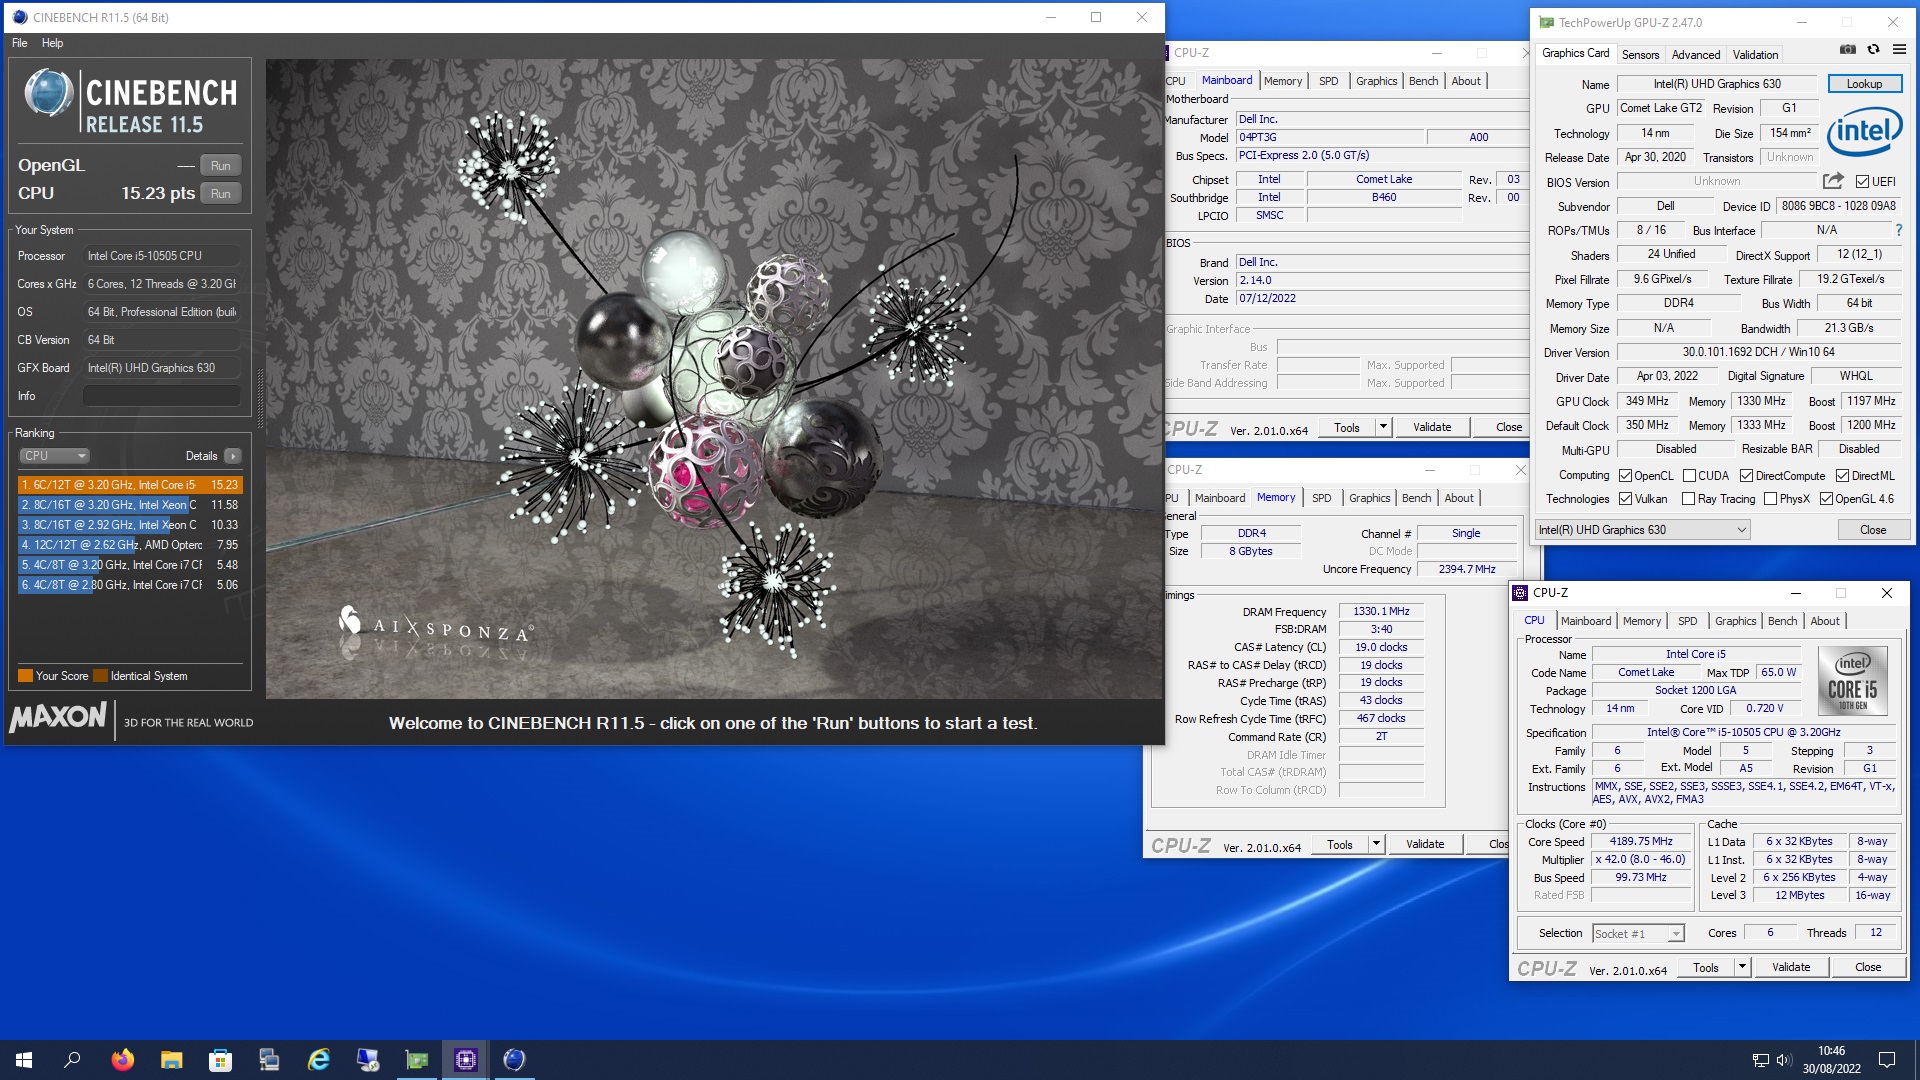Toggle the UEFI checkbox in GPU-Z

[1862, 182]
